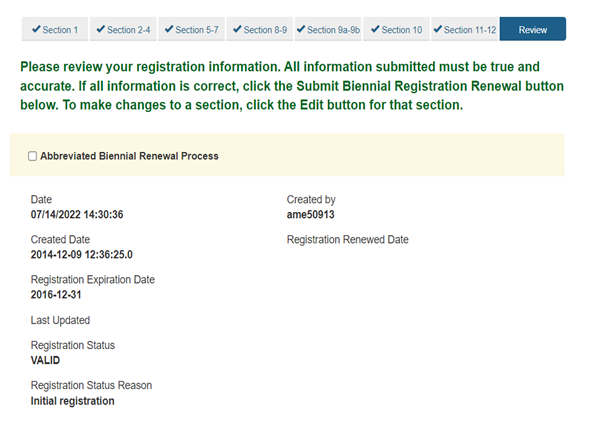Click the username ame50913 under Created by
Viewport: 610px width, 426px height.
(x=310, y=215)
